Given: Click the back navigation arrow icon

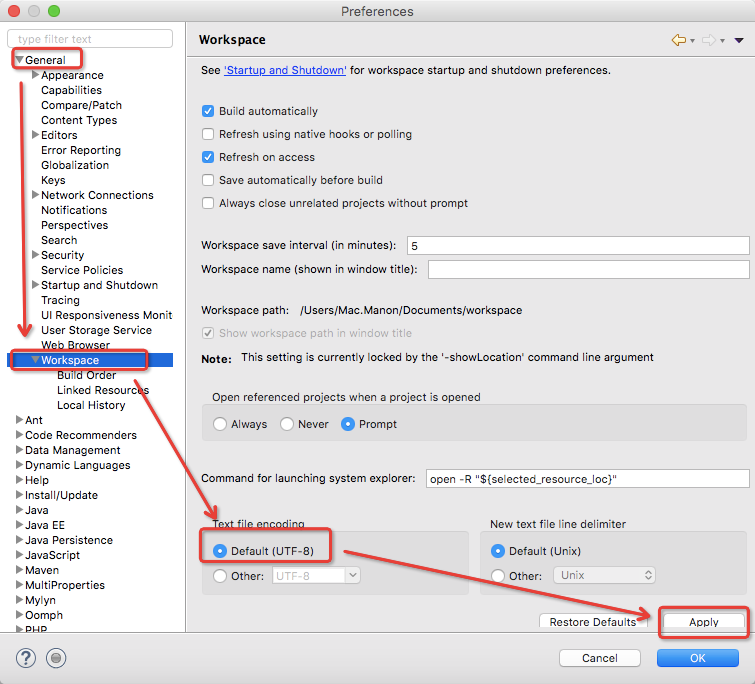Looking at the screenshot, I should click(679, 40).
